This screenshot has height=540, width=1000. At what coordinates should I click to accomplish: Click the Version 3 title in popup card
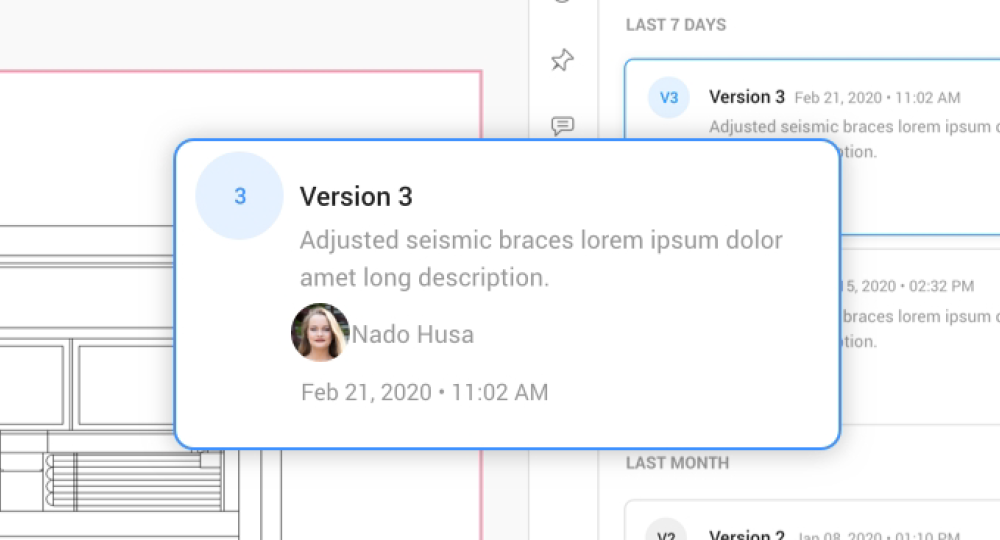click(357, 196)
